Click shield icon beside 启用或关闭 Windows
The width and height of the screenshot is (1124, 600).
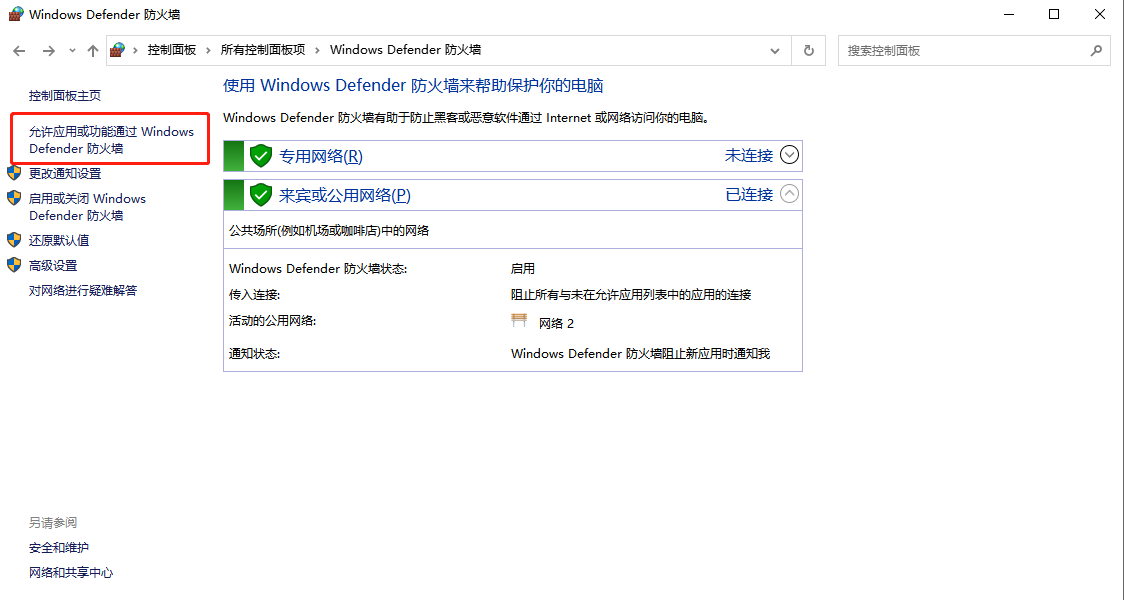(x=14, y=198)
